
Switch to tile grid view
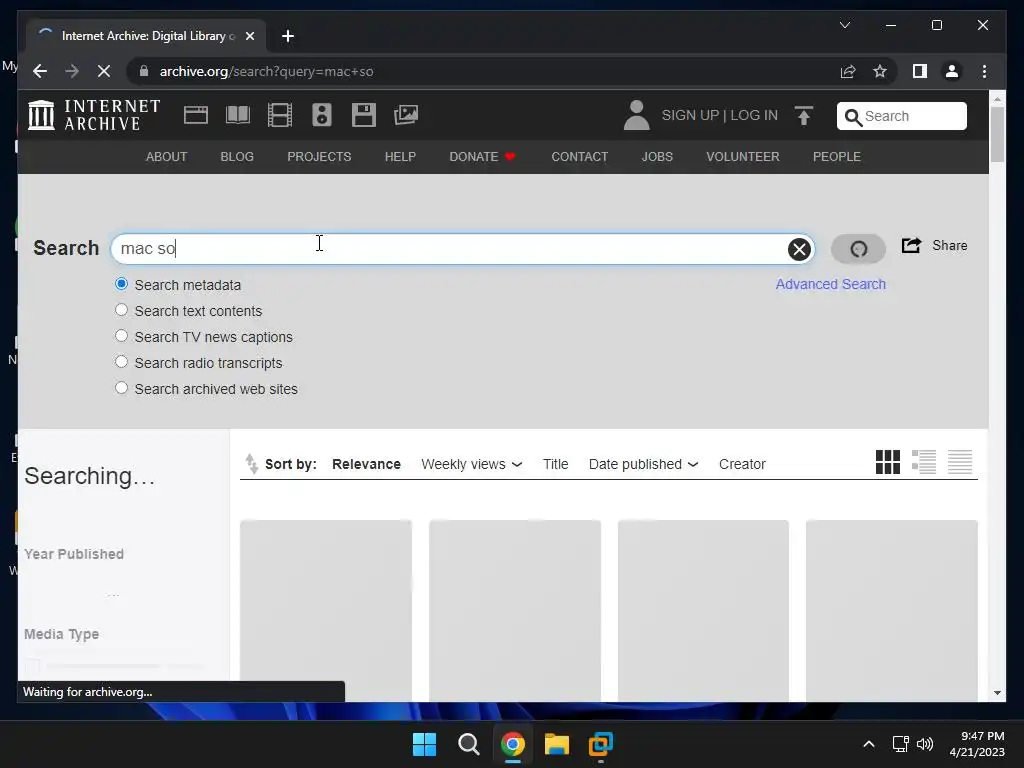point(888,462)
